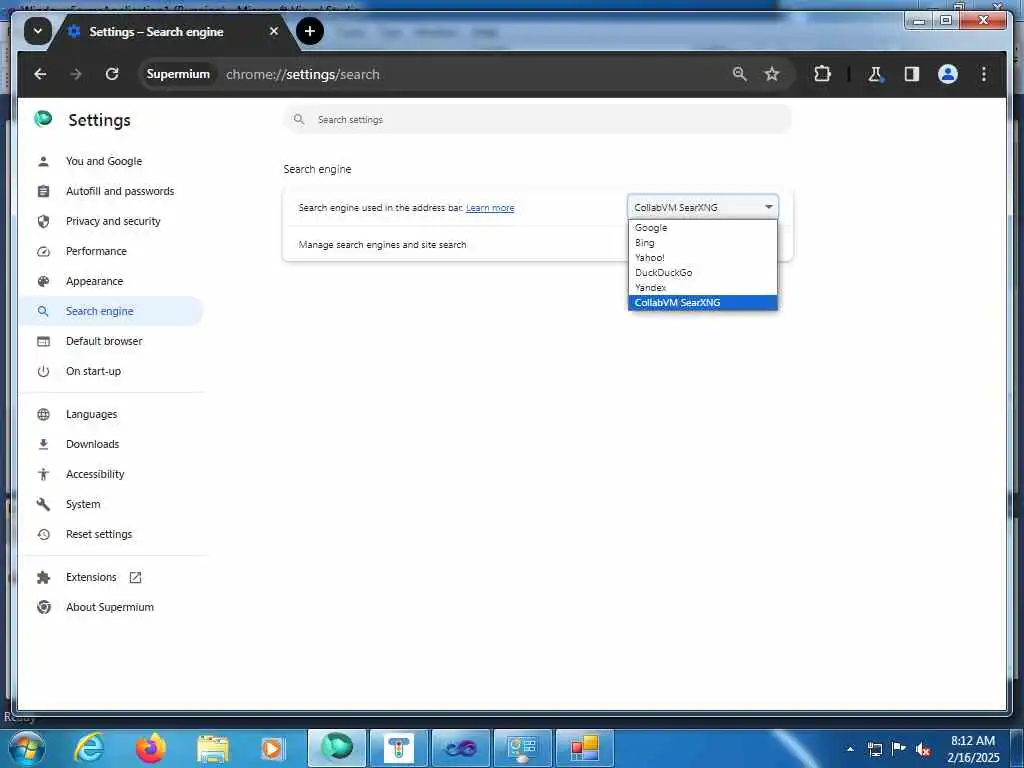The height and width of the screenshot is (768, 1024).
Task: Open On start-up settings
Action: click(93, 372)
